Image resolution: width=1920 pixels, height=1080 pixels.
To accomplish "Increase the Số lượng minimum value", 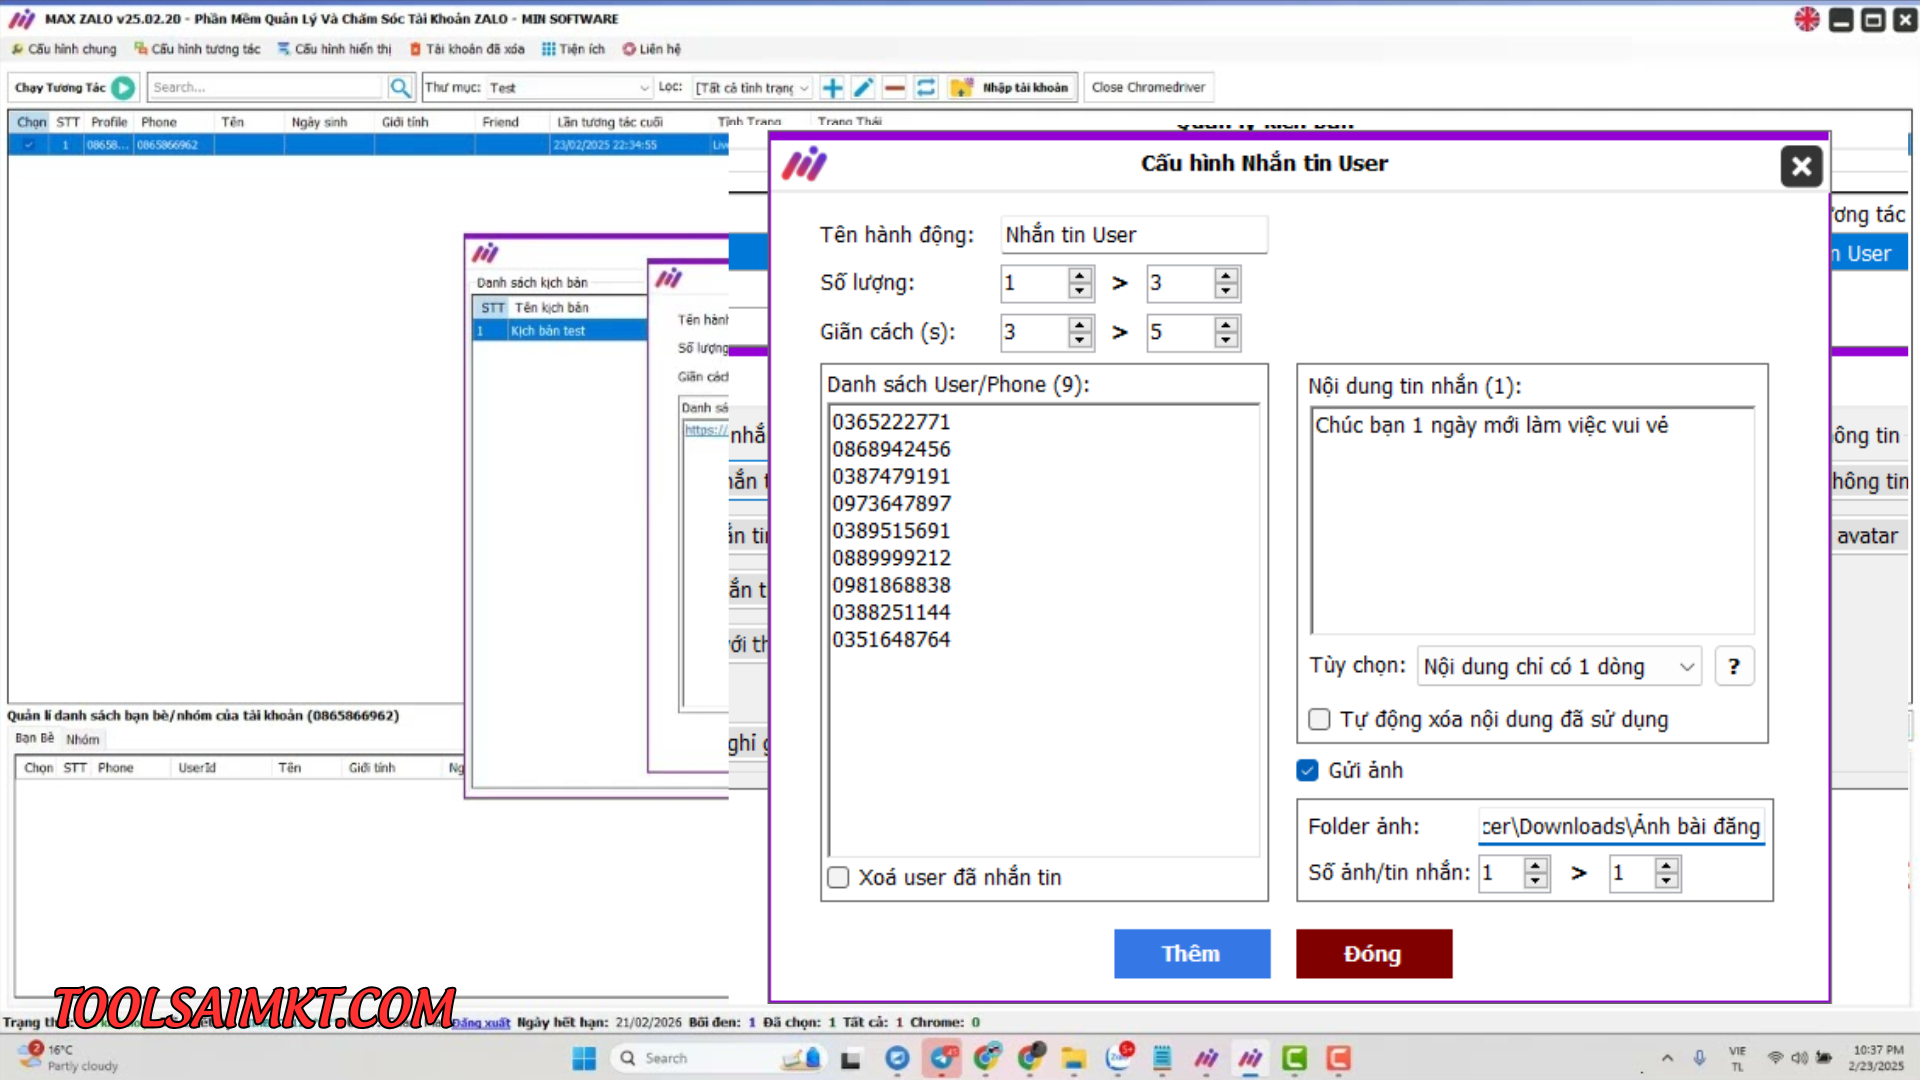I will [1079, 276].
